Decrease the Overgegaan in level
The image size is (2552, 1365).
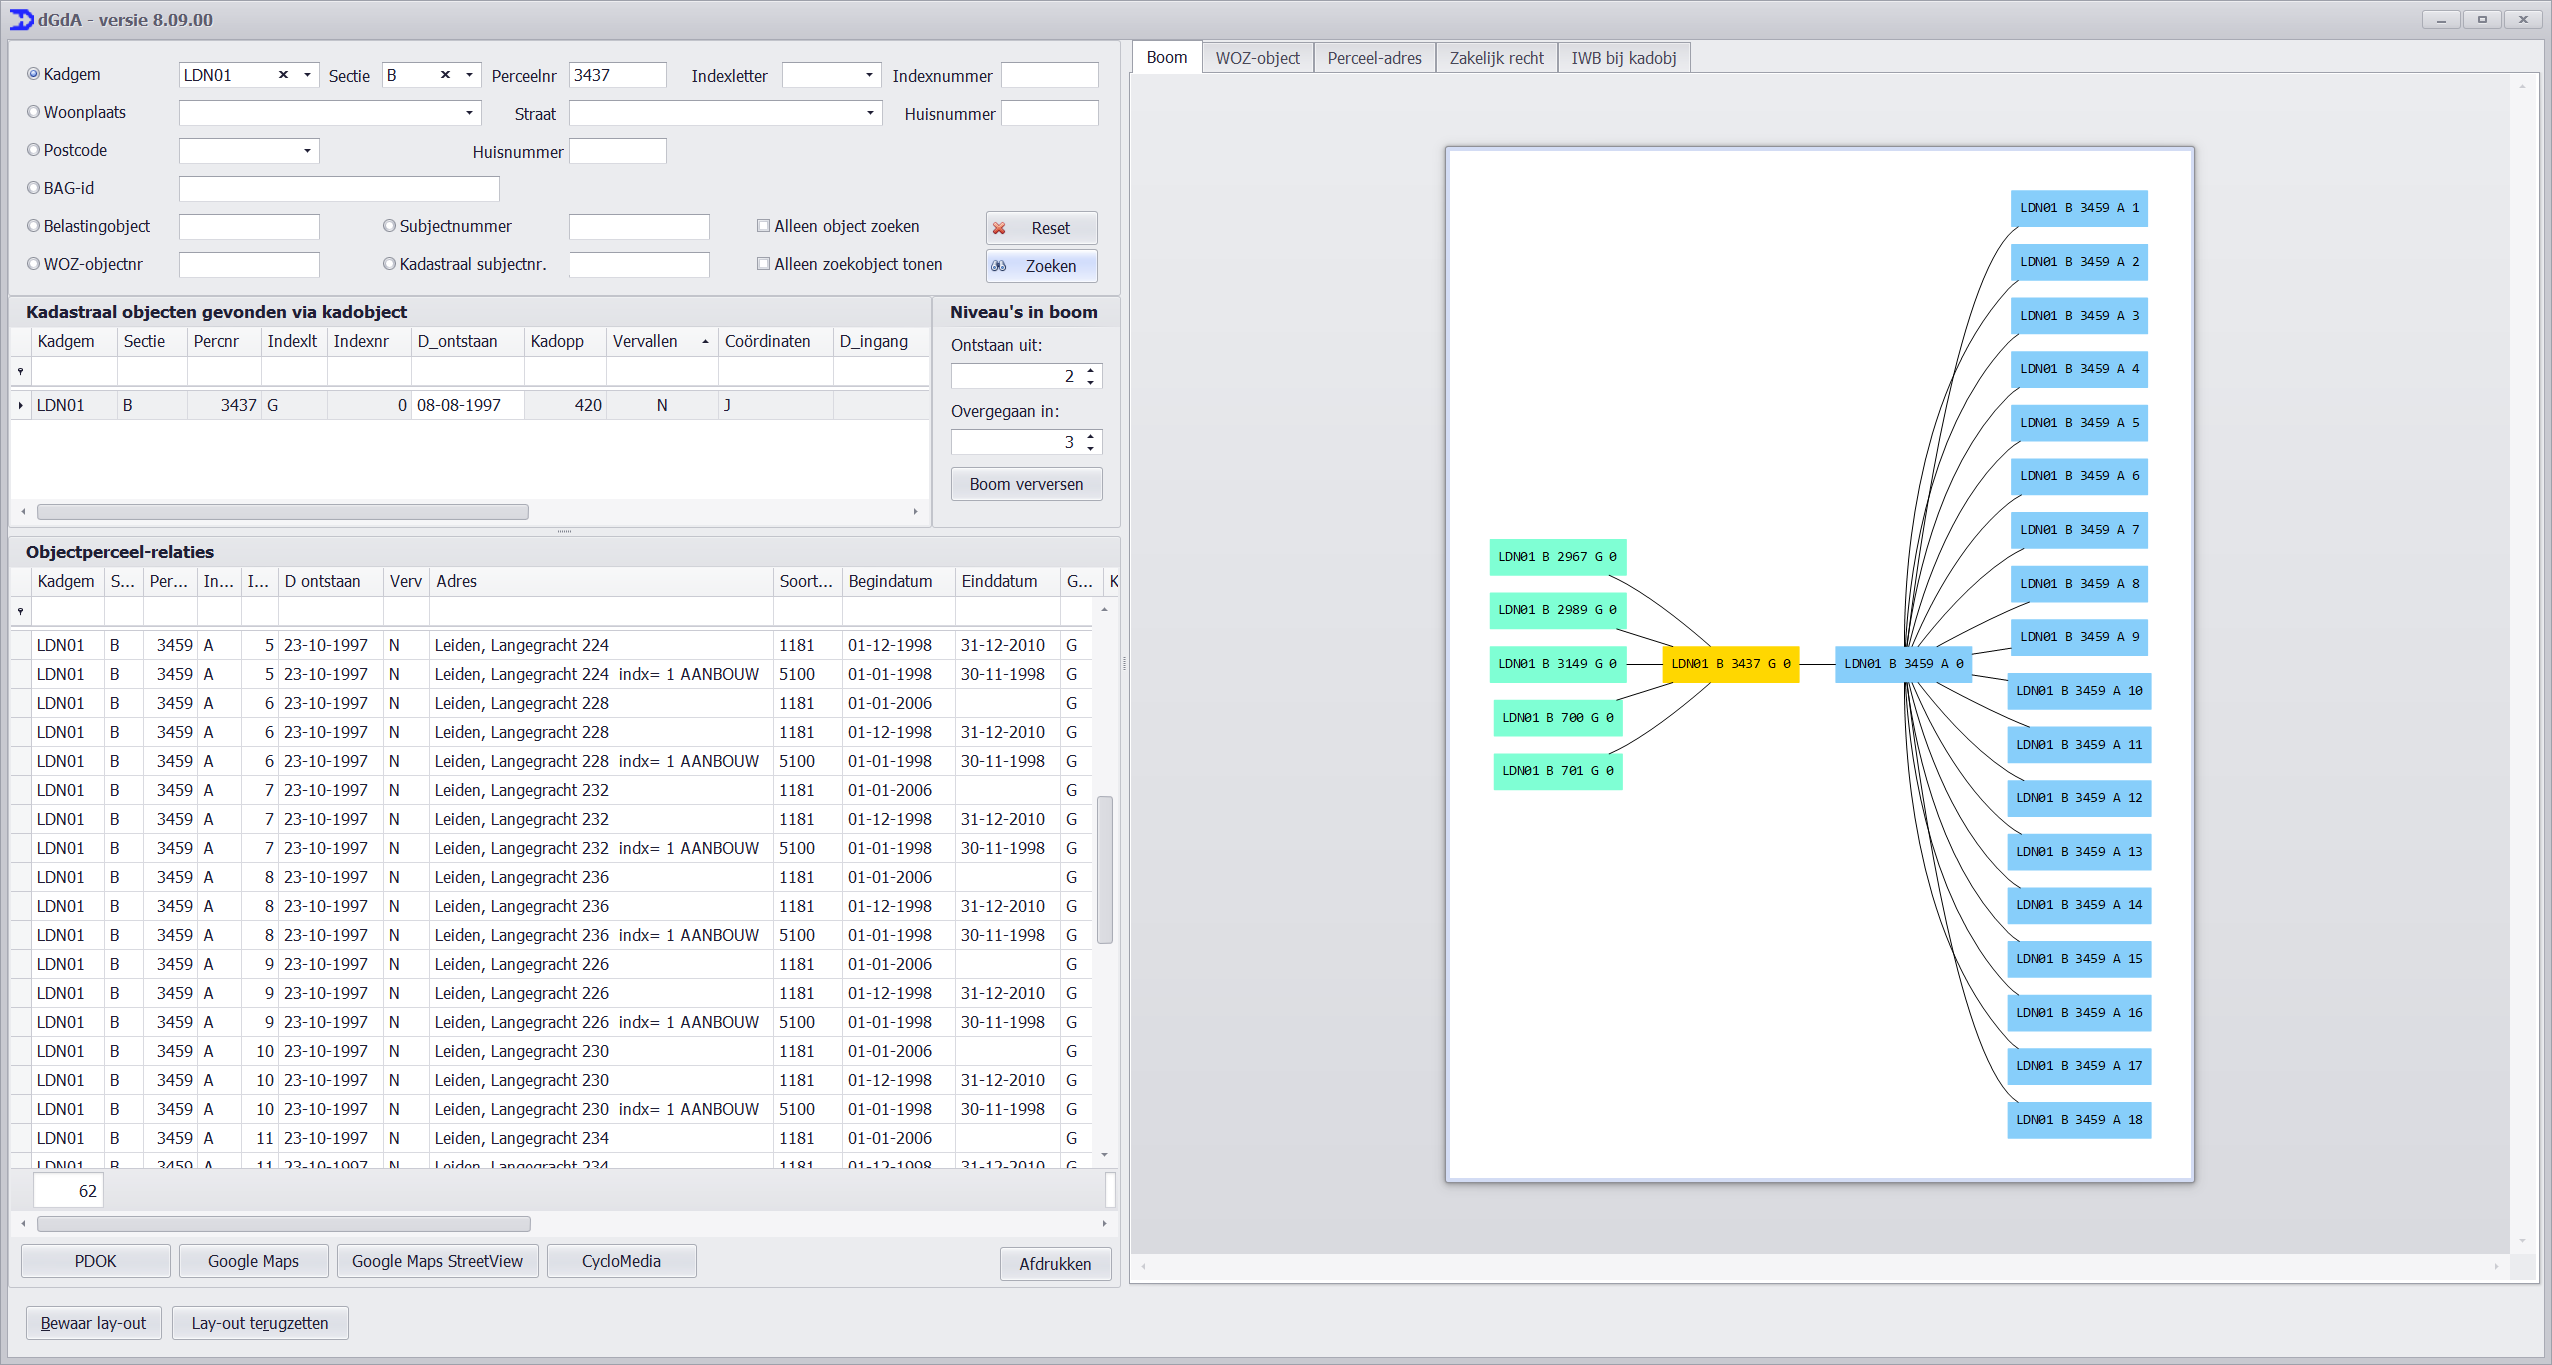[1091, 448]
